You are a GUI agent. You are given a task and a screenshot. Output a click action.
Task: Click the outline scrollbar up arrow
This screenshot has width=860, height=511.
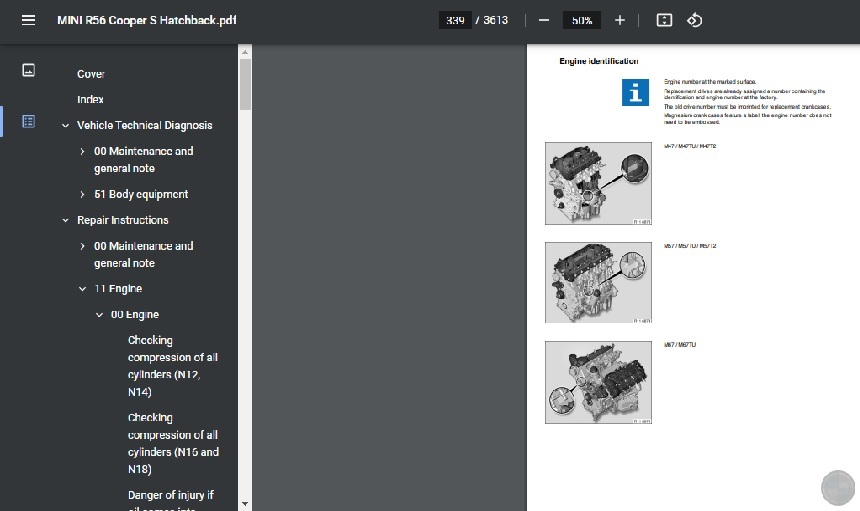point(245,52)
